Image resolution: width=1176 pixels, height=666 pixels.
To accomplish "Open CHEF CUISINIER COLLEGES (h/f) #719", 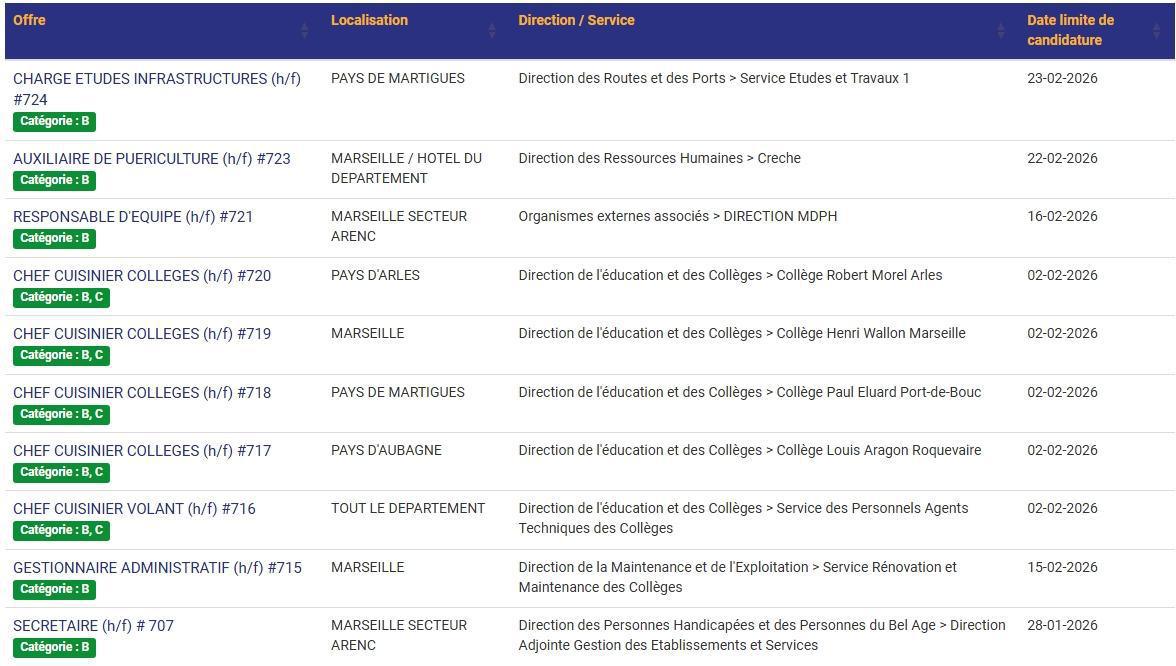I will pos(142,333).
